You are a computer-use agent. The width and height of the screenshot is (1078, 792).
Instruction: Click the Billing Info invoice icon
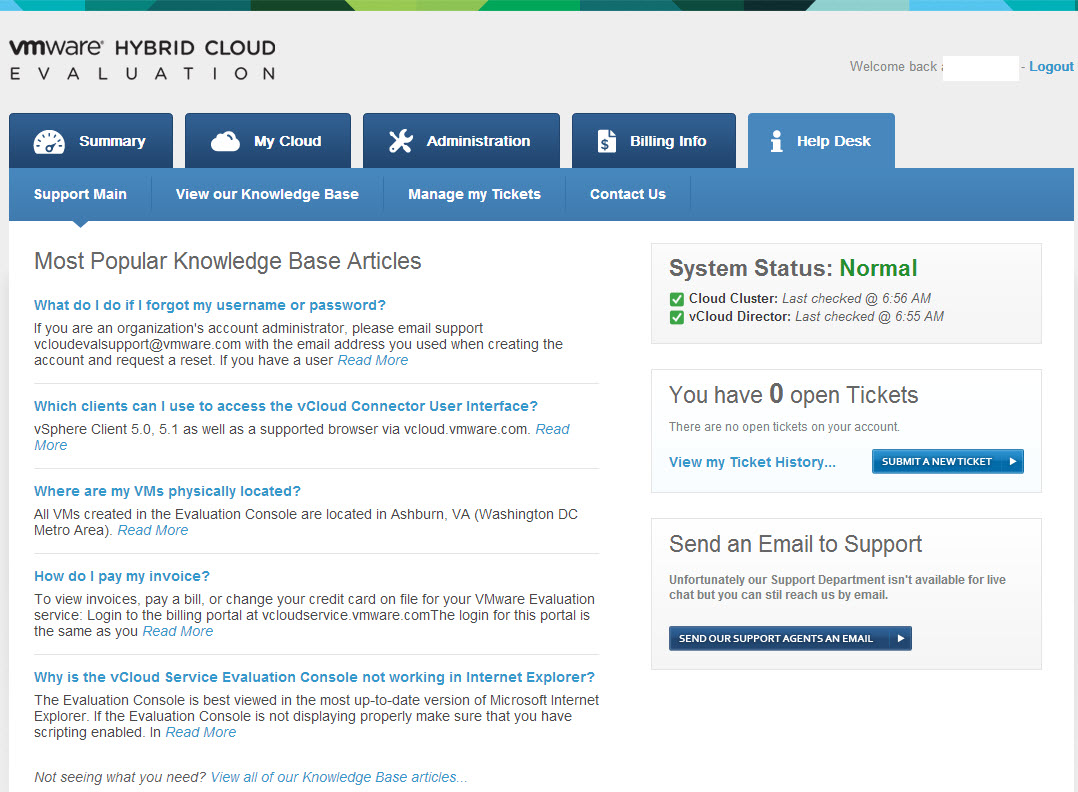point(606,141)
